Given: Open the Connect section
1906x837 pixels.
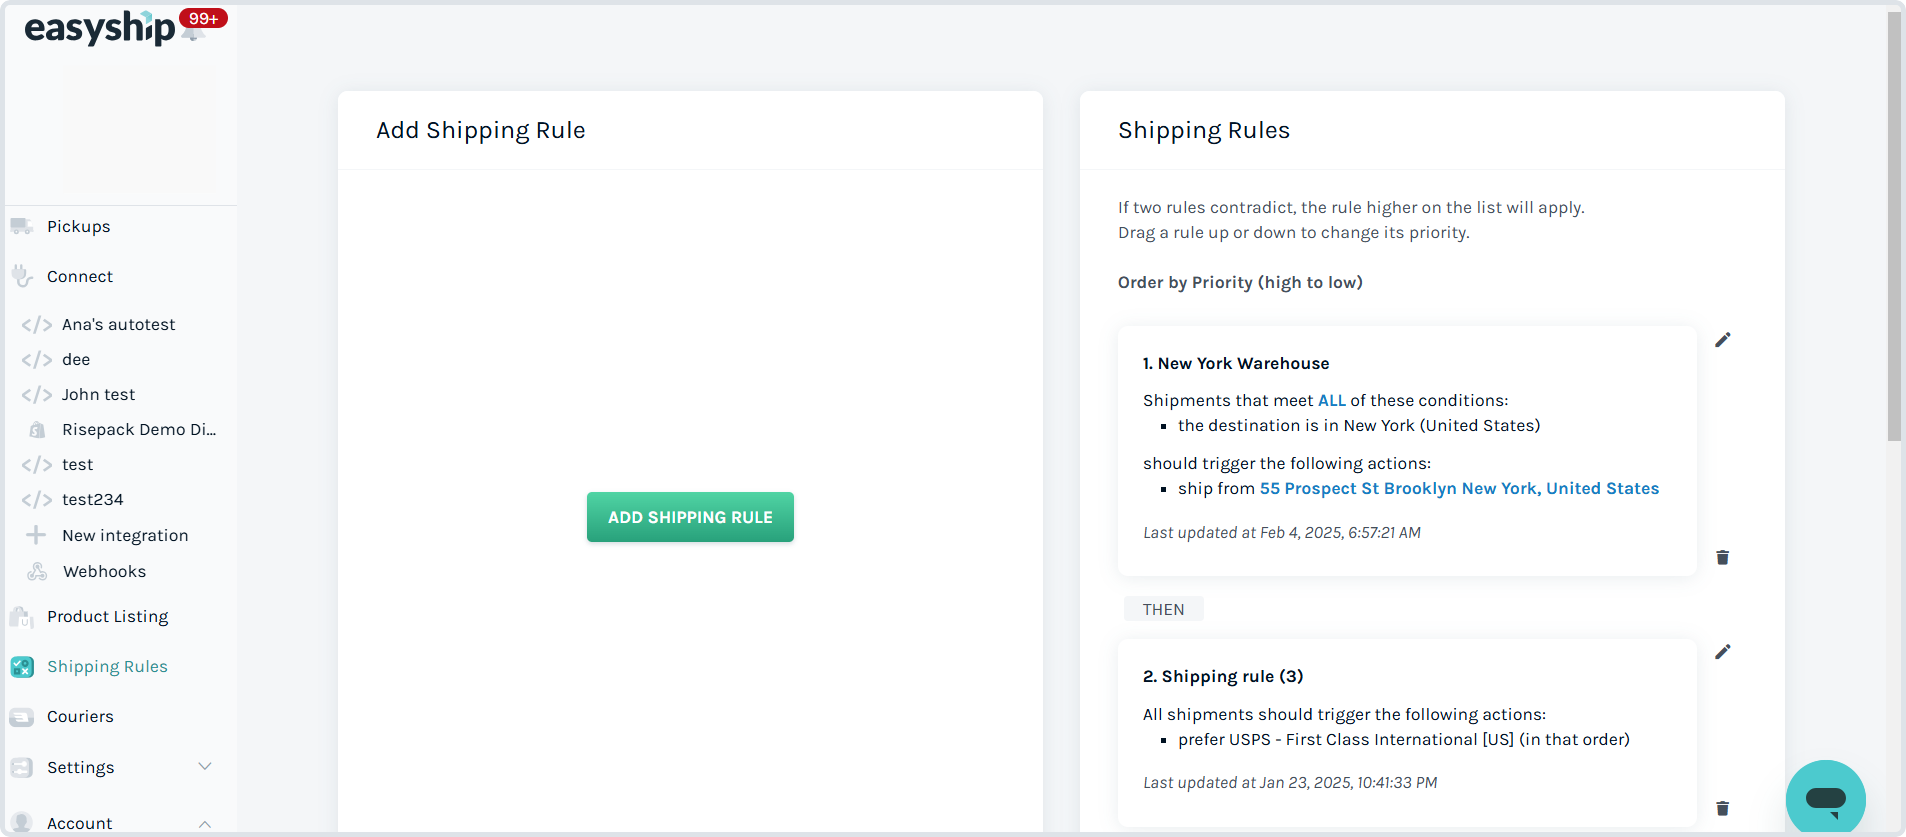Looking at the screenshot, I should pyautogui.click(x=80, y=276).
